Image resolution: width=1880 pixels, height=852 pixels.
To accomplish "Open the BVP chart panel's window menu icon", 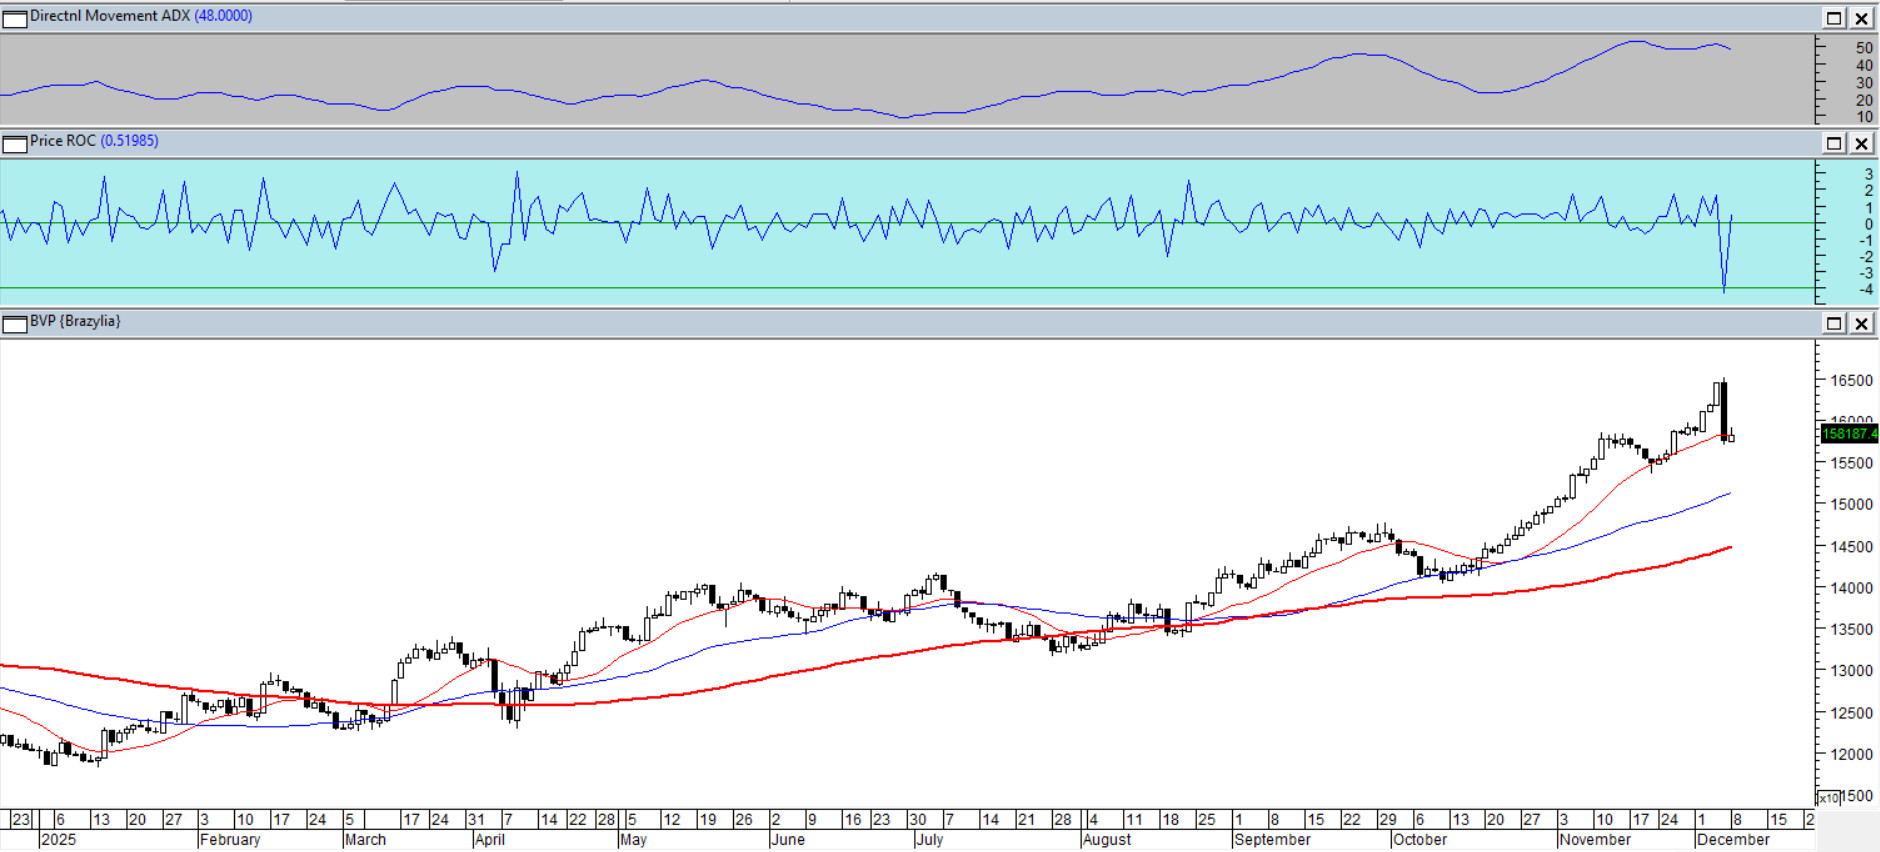I will [14, 324].
